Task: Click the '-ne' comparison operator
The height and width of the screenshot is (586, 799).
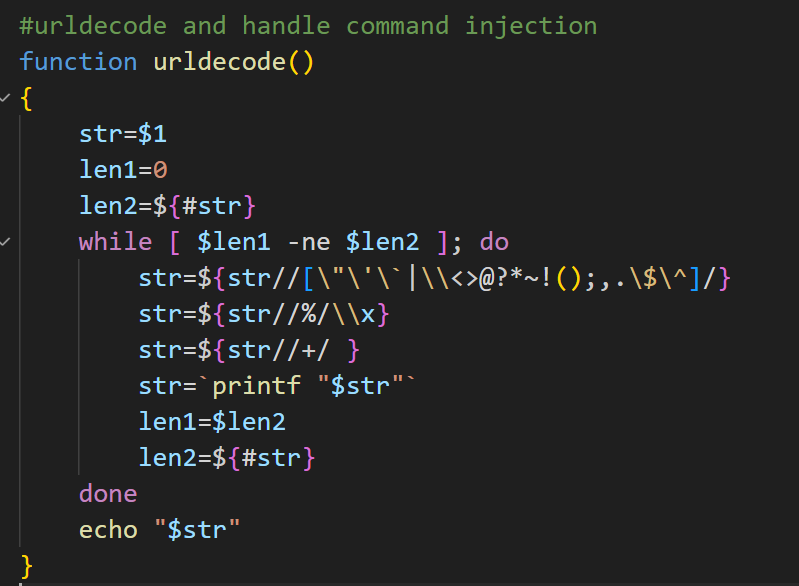Action: (x=307, y=242)
